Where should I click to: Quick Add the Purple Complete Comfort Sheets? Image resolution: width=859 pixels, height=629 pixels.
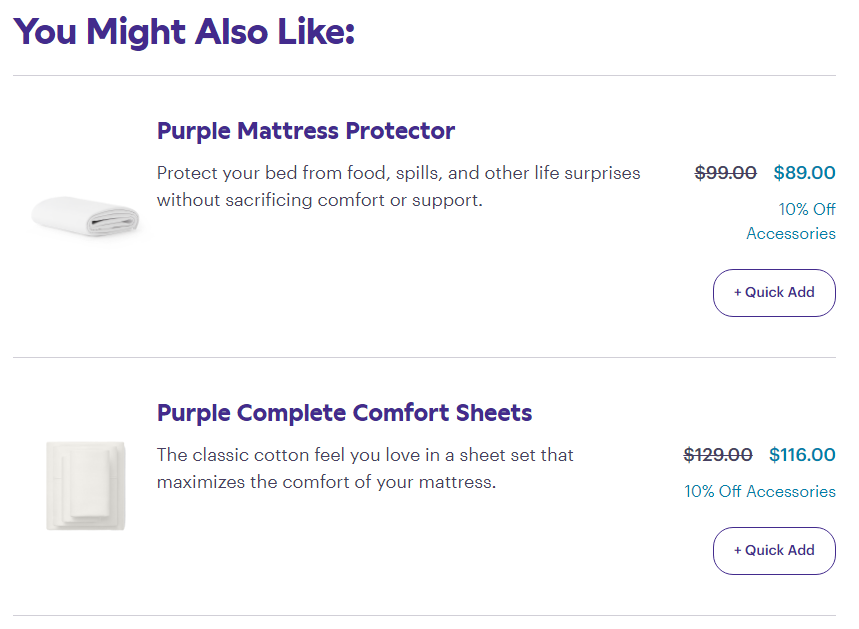[x=774, y=551]
